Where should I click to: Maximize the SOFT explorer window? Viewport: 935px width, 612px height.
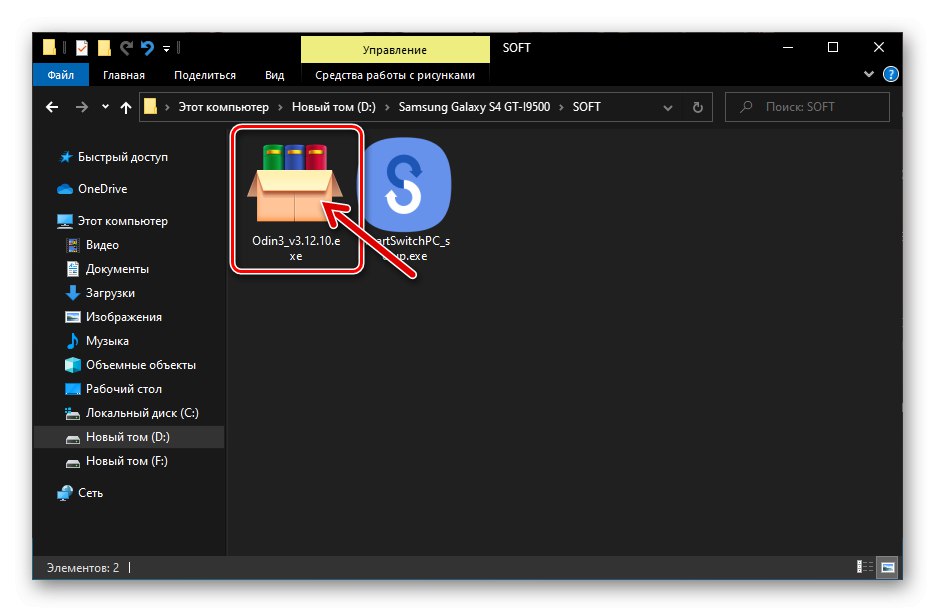(x=833, y=48)
